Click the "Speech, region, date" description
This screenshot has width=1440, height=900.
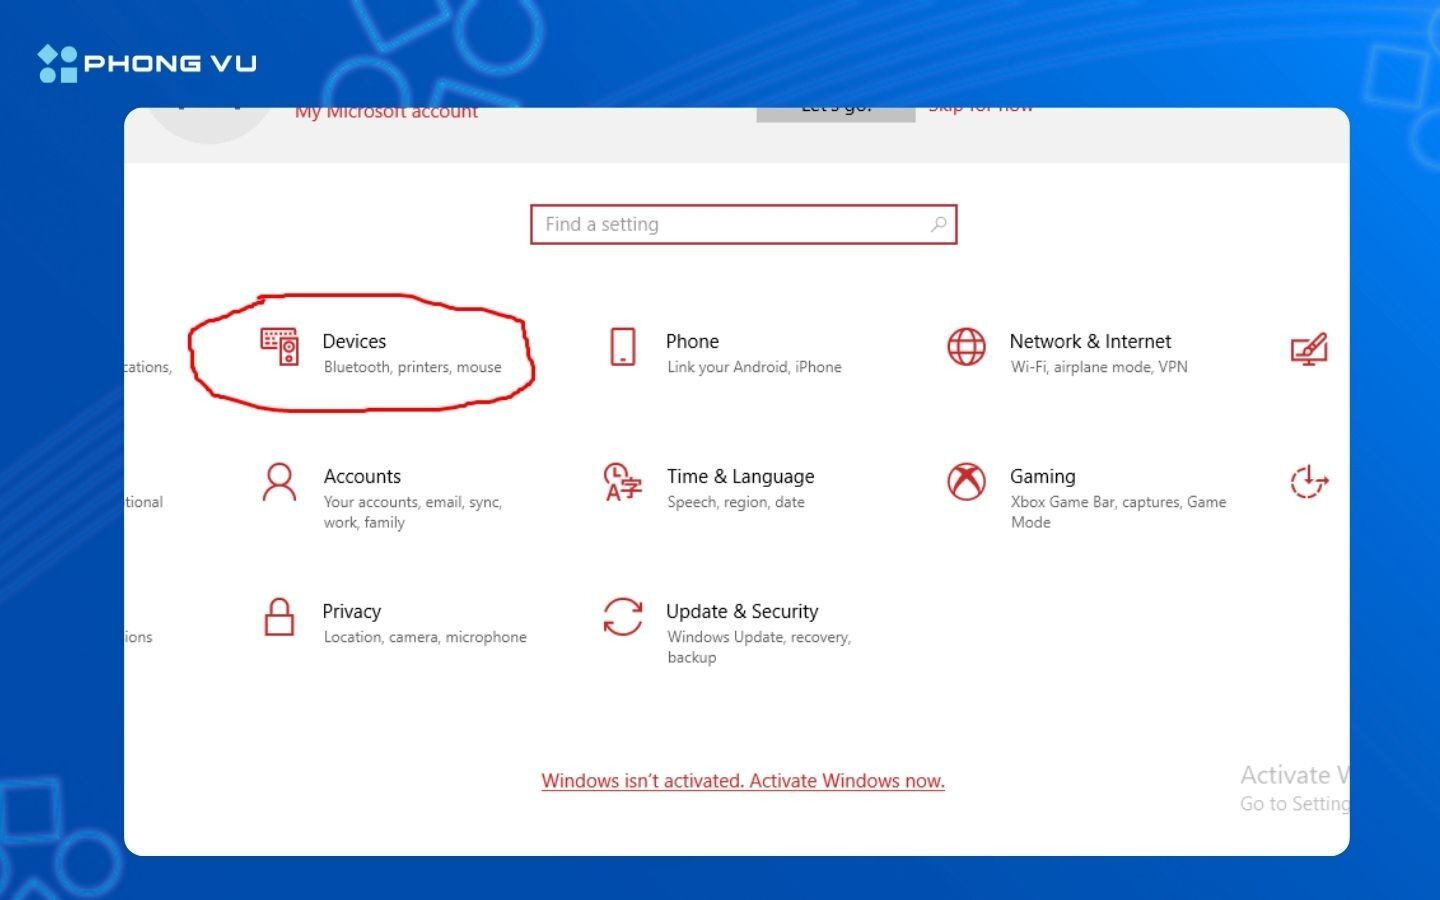click(736, 502)
